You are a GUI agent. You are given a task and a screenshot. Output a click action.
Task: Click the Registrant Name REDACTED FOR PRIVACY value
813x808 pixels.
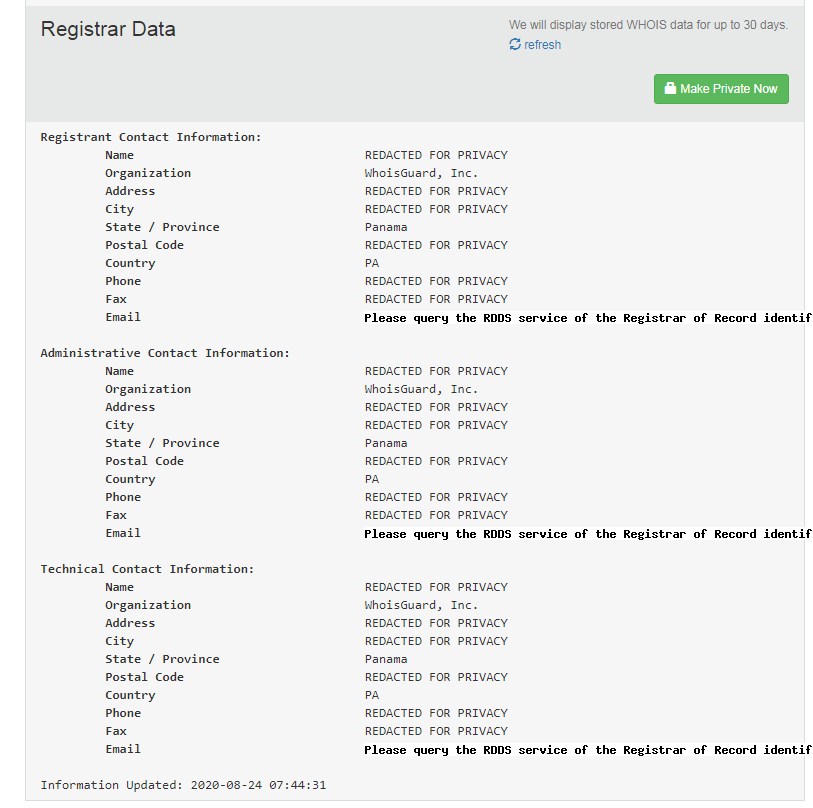[x=436, y=155]
